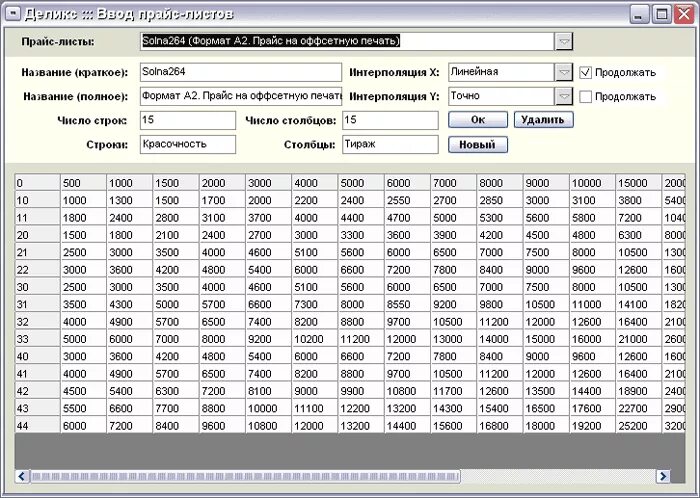Click cell 7200 in row 11
The width and height of the screenshot is (700, 498).
pos(638,218)
